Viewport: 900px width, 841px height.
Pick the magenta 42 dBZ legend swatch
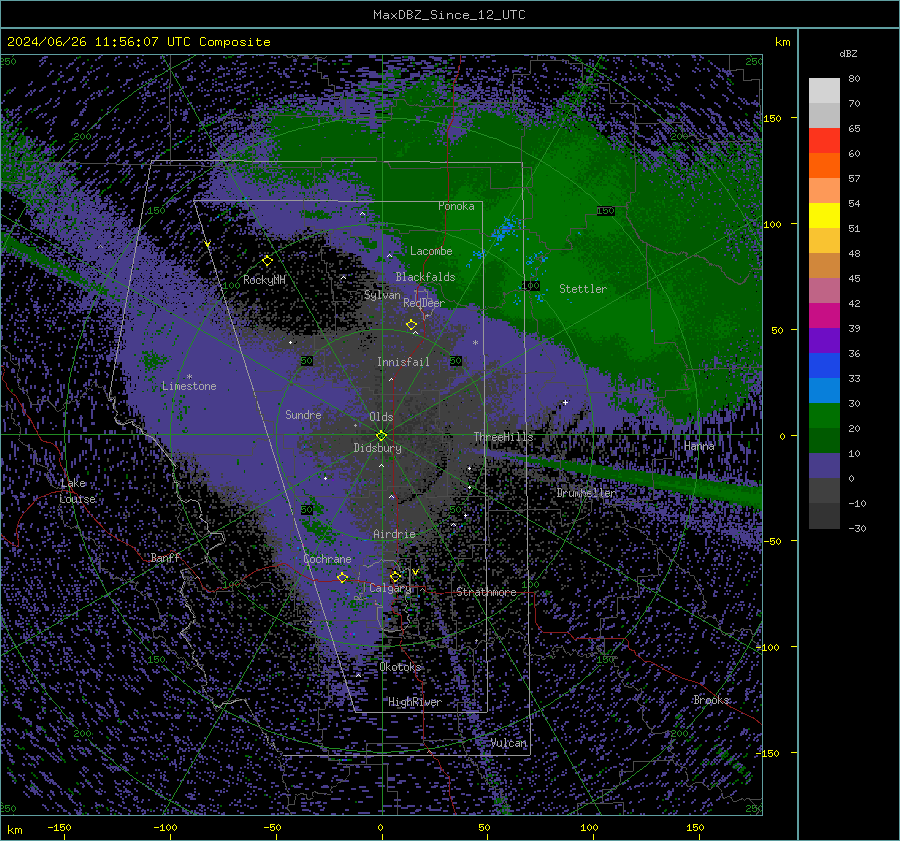(824, 315)
